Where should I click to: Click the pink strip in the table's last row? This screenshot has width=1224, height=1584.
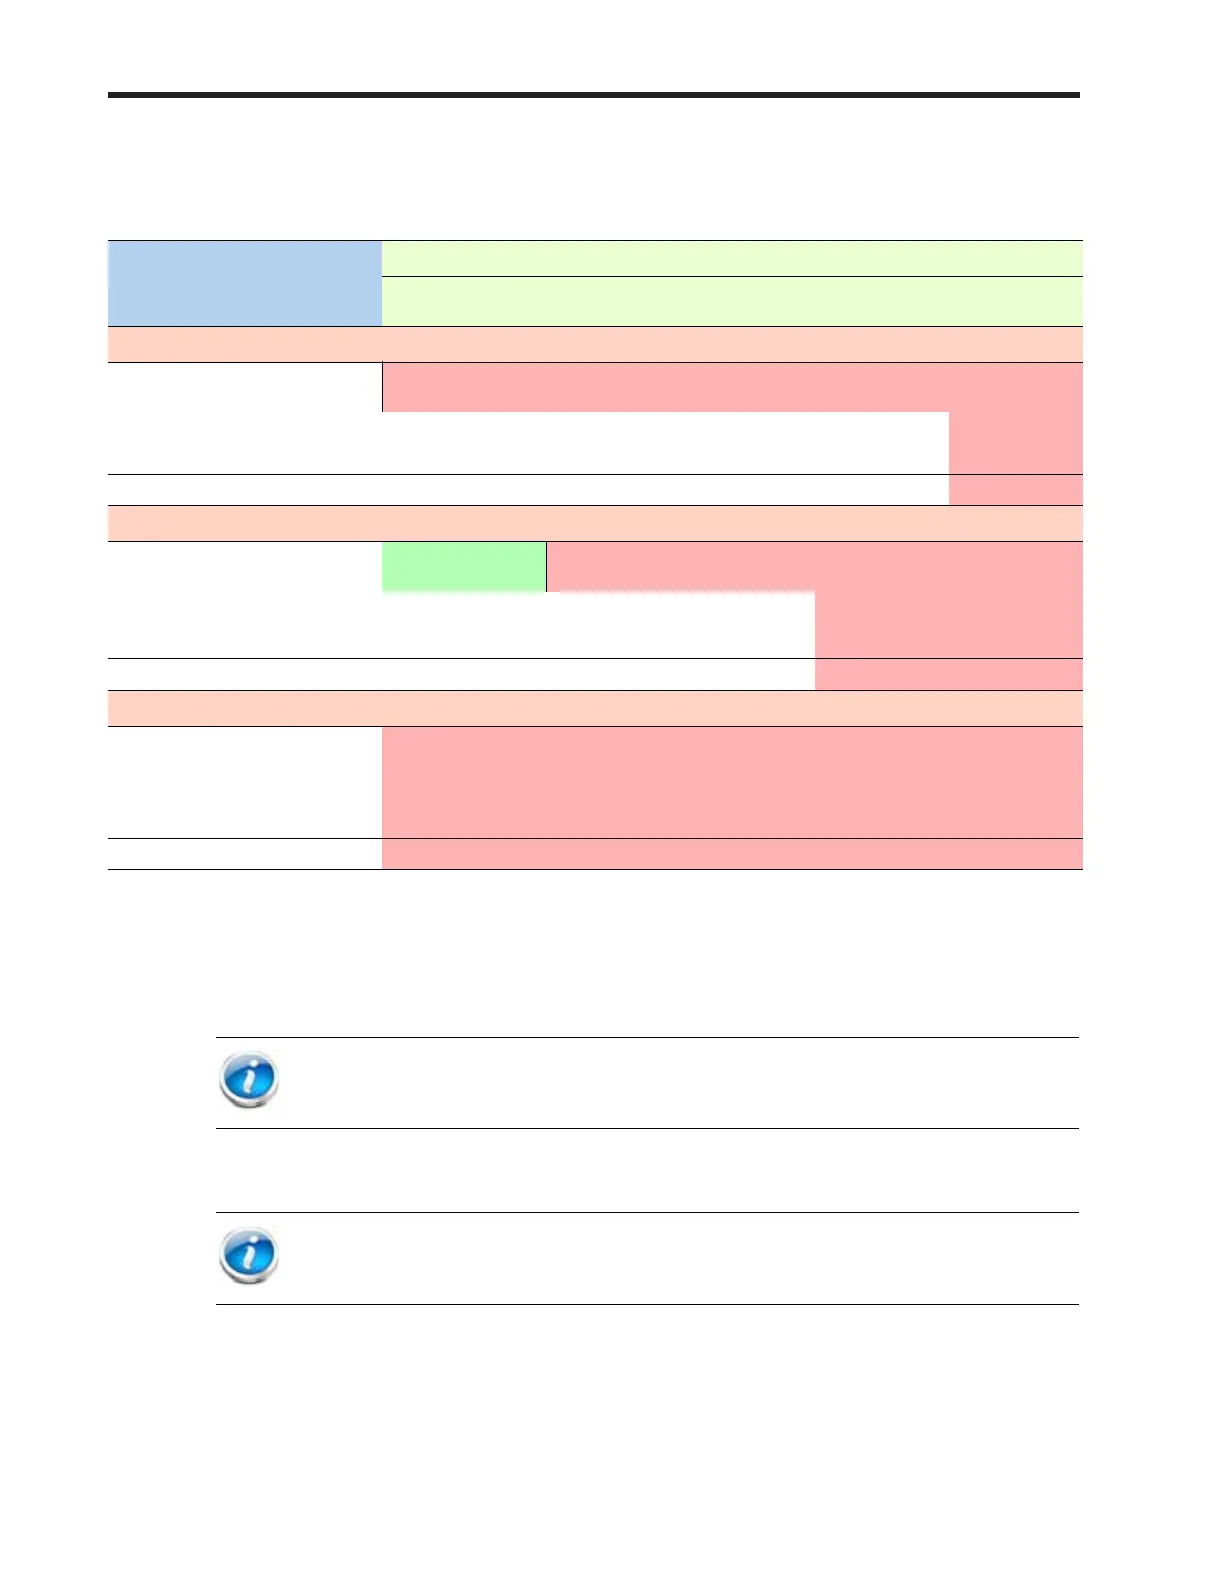tap(732, 854)
